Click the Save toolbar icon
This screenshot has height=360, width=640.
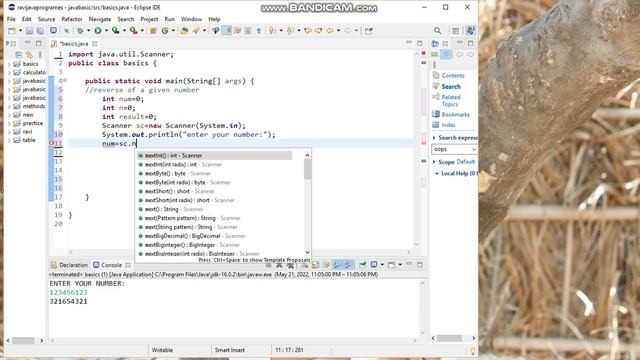29,31
